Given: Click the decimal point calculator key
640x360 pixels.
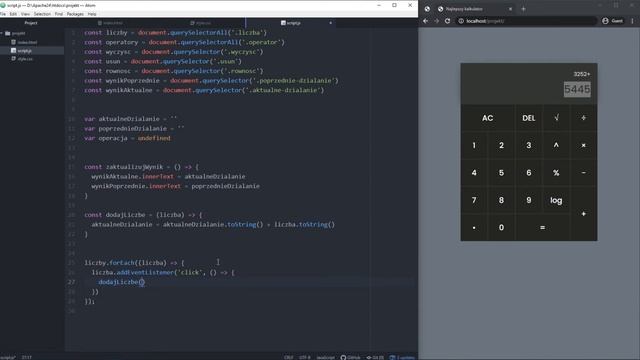Looking at the screenshot, I should click(x=474, y=227).
